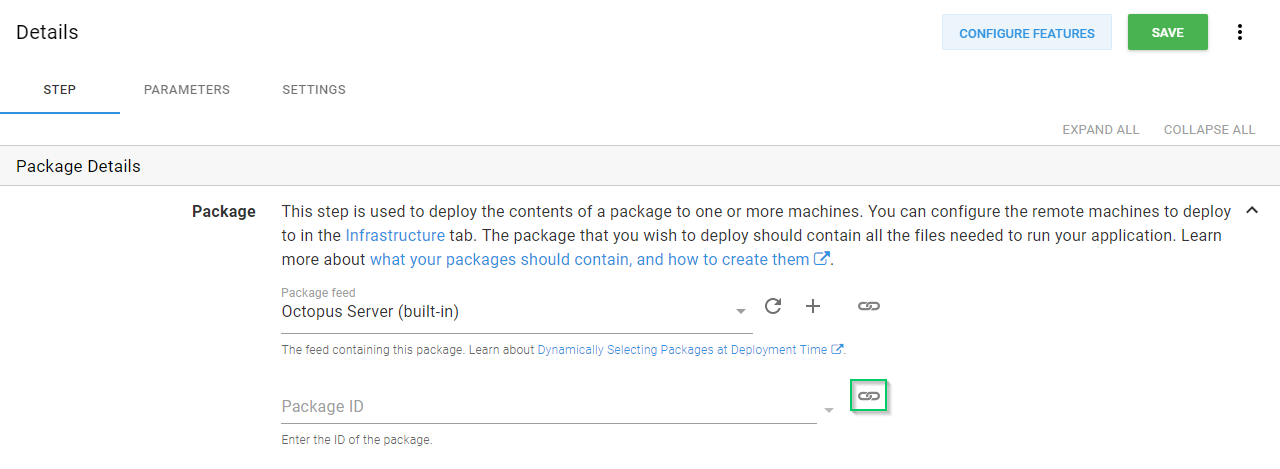Open the three-dot overflow menu
Viewport: 1280px width, 469px height.
(1240, 33)
